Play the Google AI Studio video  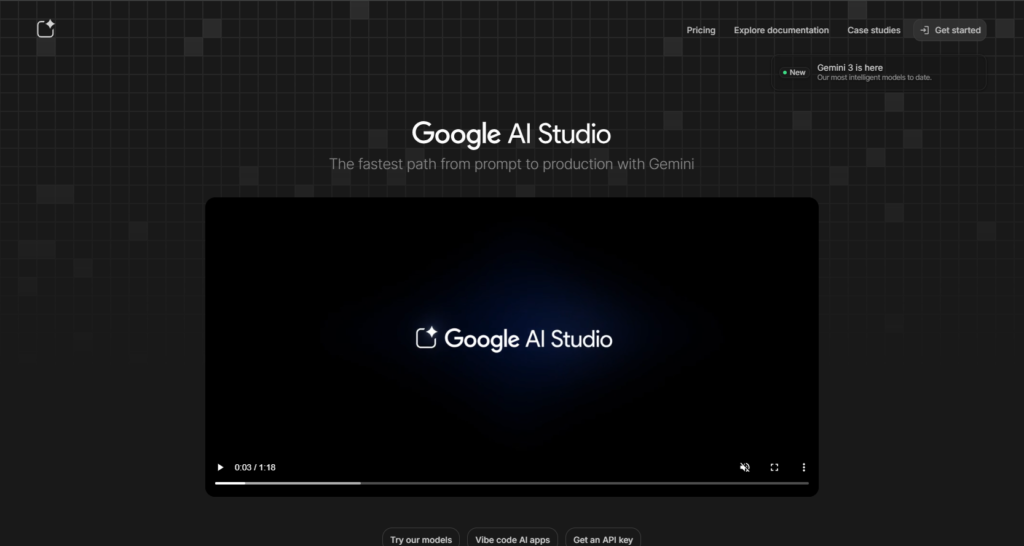(x=220, y=467)
